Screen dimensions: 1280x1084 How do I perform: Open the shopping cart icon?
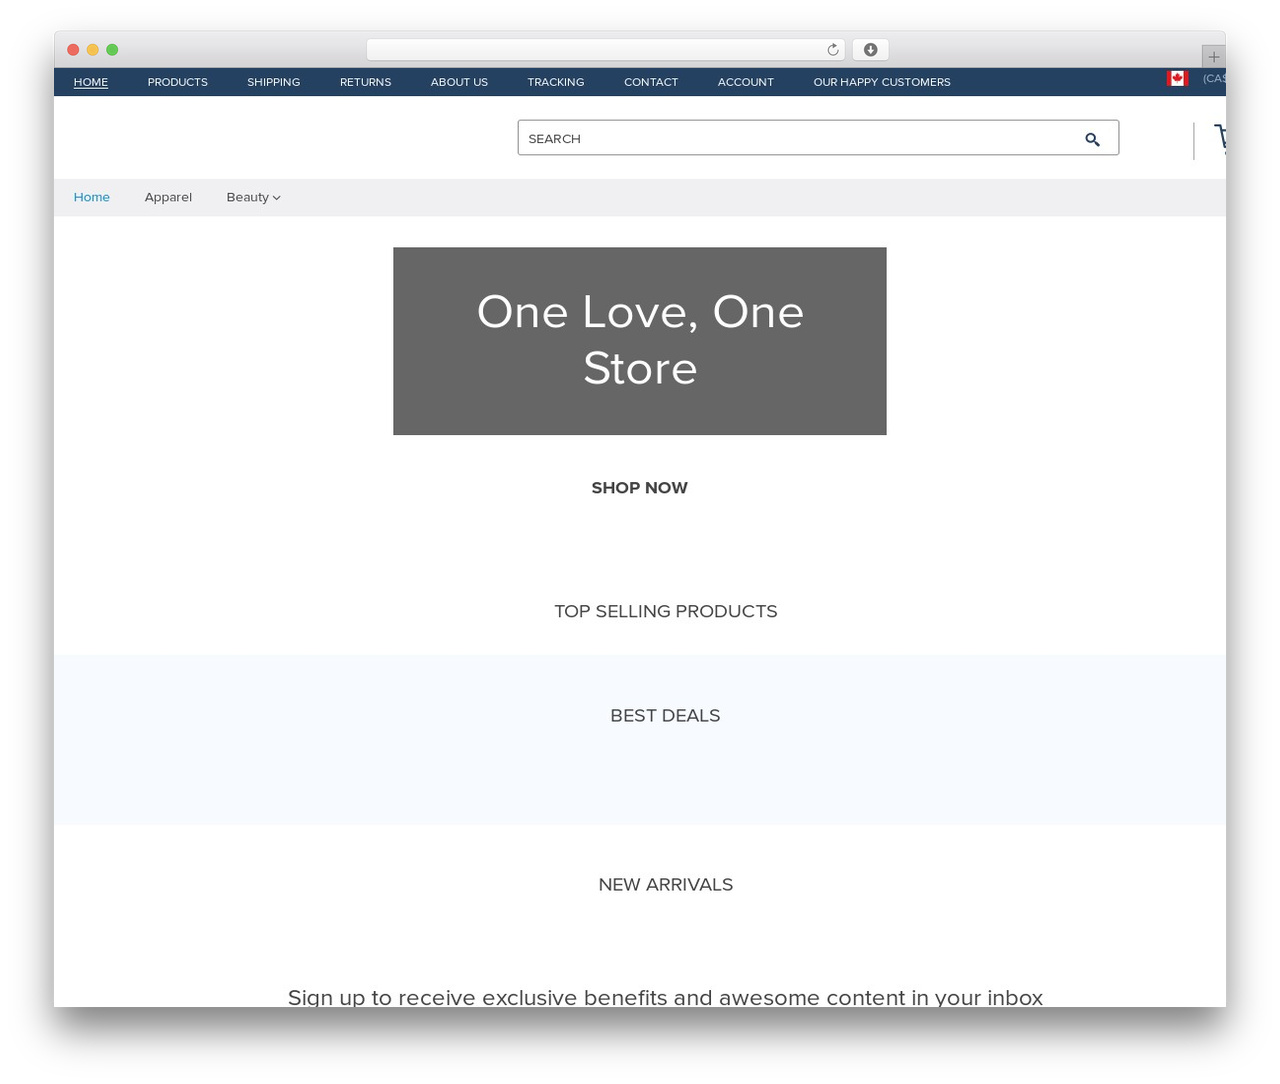[1219, 139]
